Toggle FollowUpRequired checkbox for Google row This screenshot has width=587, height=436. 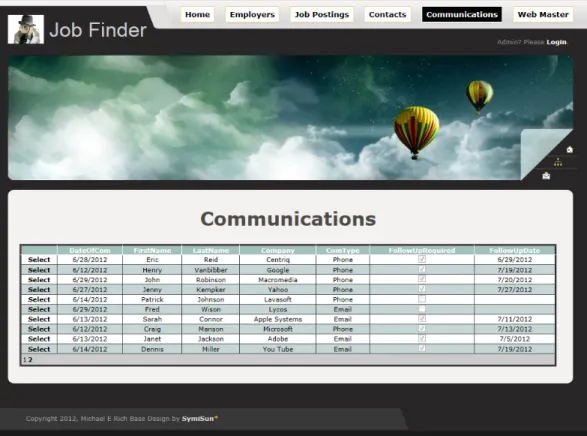pyautogui.click(x=422, y=269)
